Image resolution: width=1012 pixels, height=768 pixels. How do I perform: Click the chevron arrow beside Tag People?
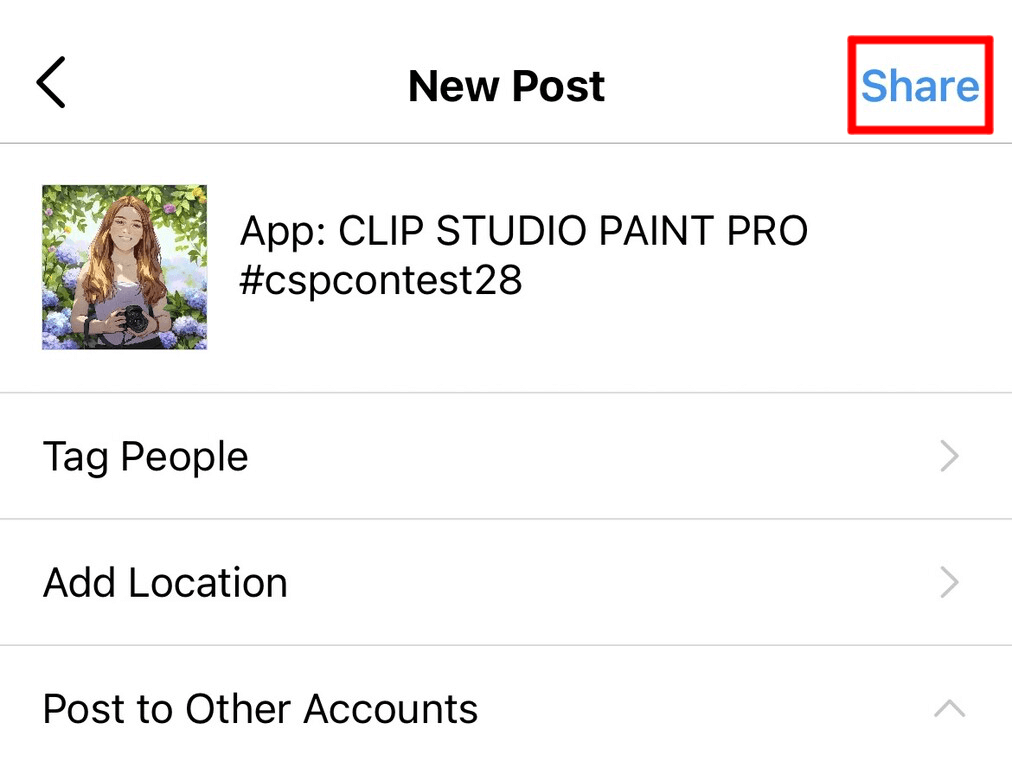(x=949, y=457)
